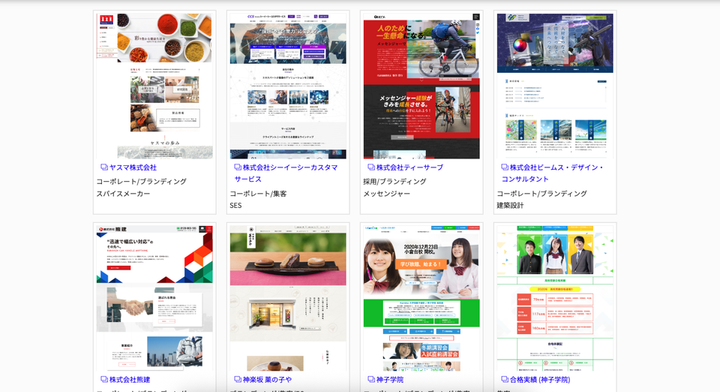Select the handshake construction company thumbnail
720x392 pixels.
tap(154, 298)
